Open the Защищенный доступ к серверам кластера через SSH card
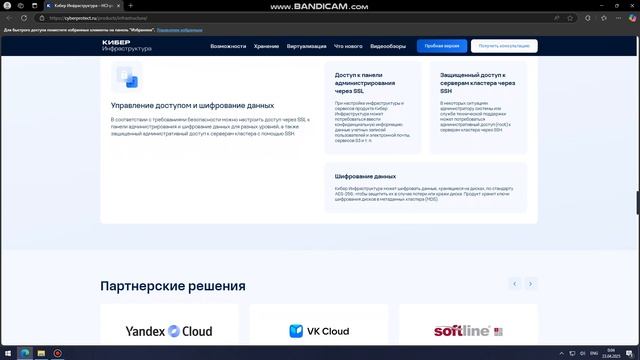 tap(478, 108)
